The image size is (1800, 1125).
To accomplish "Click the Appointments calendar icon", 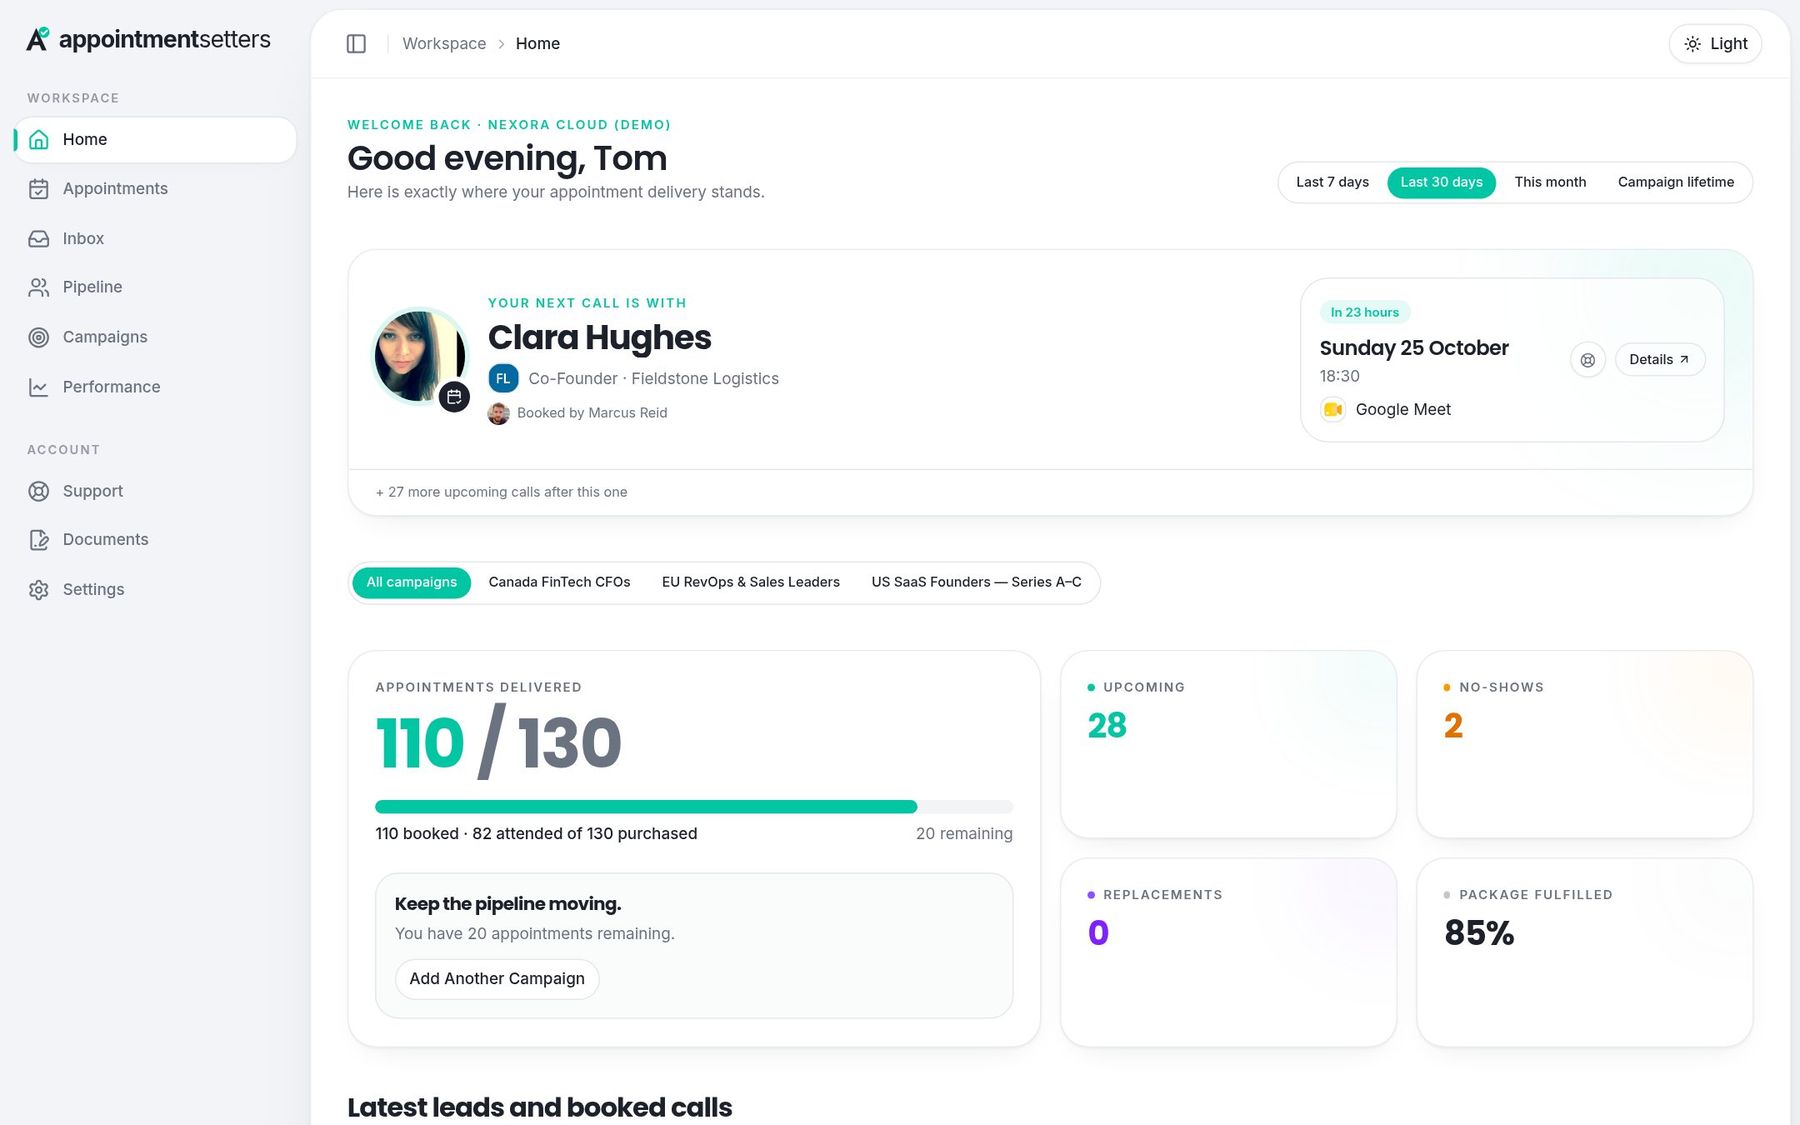I will pos(39,189).
